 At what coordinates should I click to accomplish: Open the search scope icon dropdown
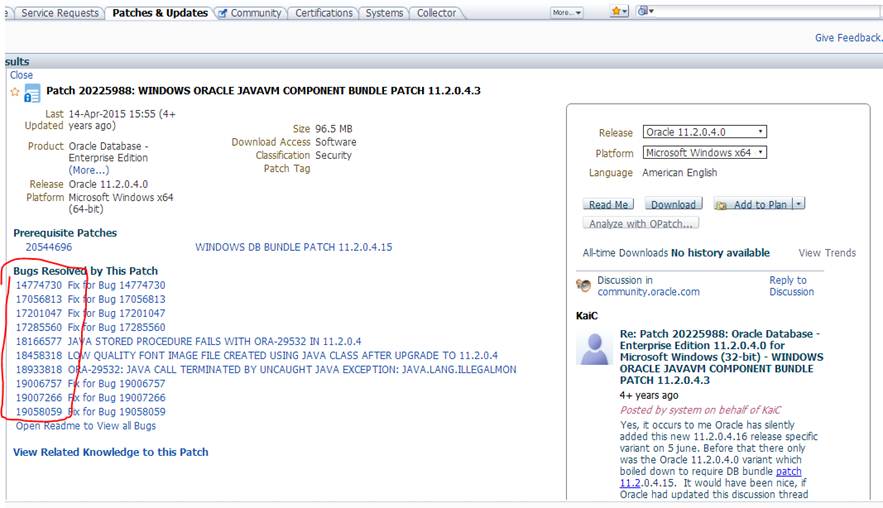coord(645,11)
